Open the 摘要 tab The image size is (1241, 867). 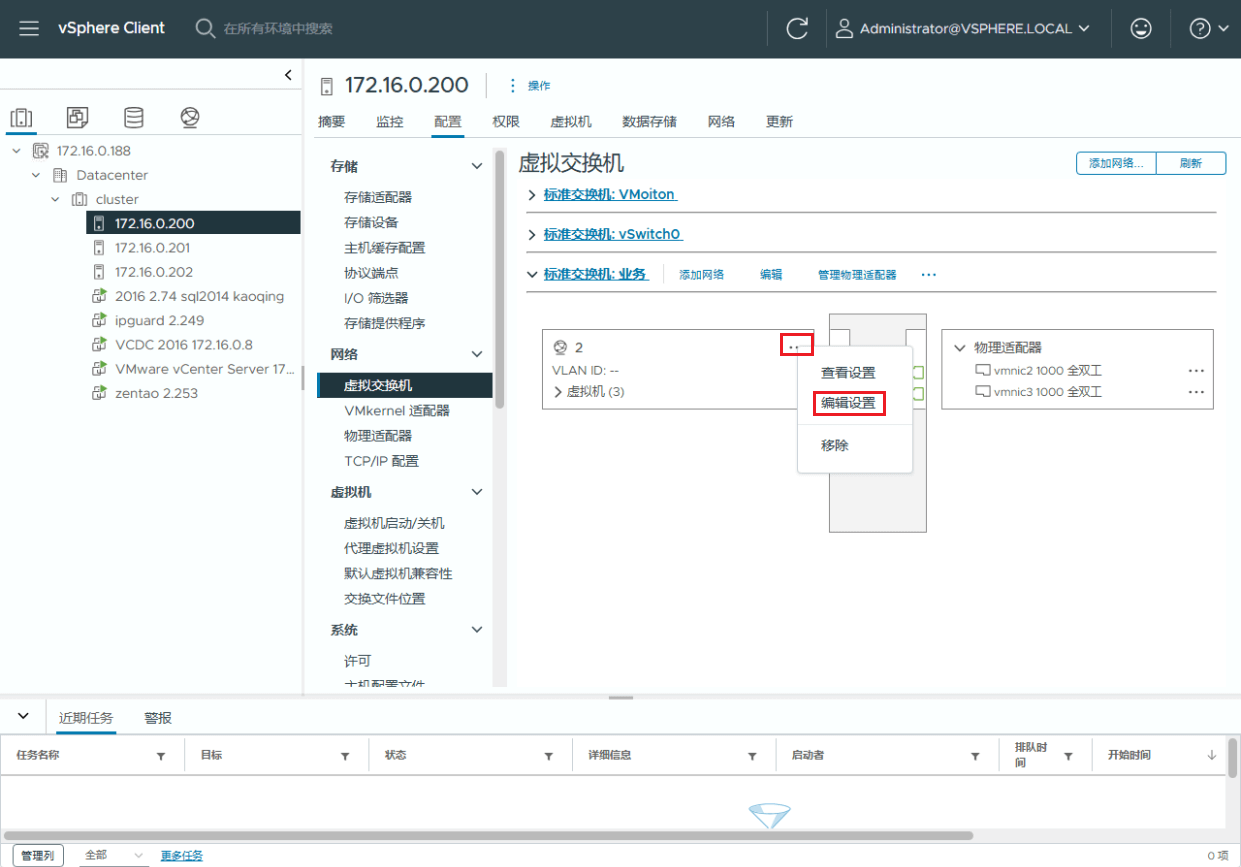[x=332, y=122]
